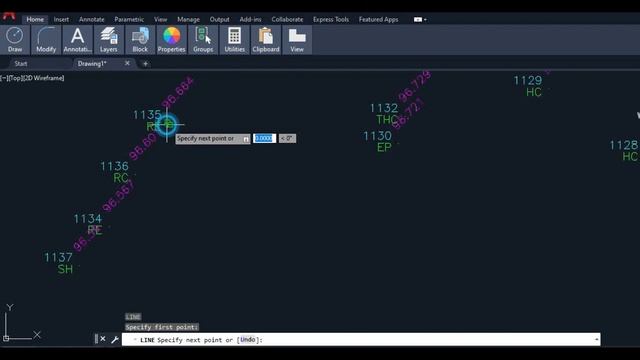Switch to the Start file tab
The image size is (640, 360).
point(21,64)
